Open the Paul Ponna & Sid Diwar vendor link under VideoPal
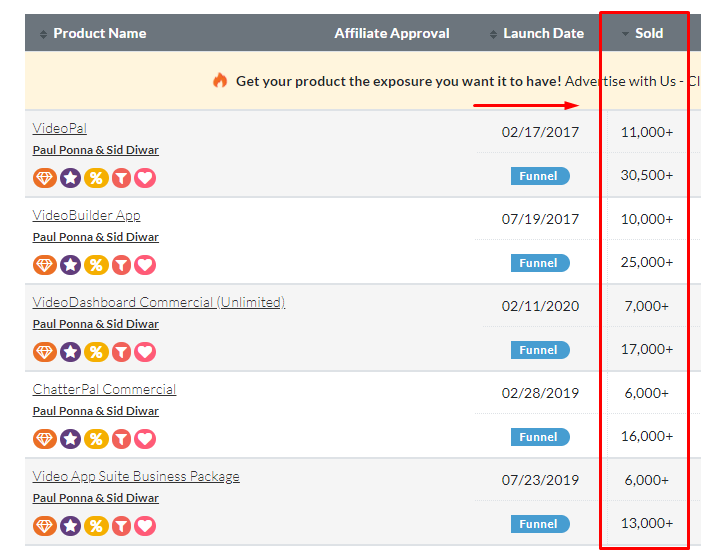The height and width of the screenshot is (558, 701). point(96,150)
